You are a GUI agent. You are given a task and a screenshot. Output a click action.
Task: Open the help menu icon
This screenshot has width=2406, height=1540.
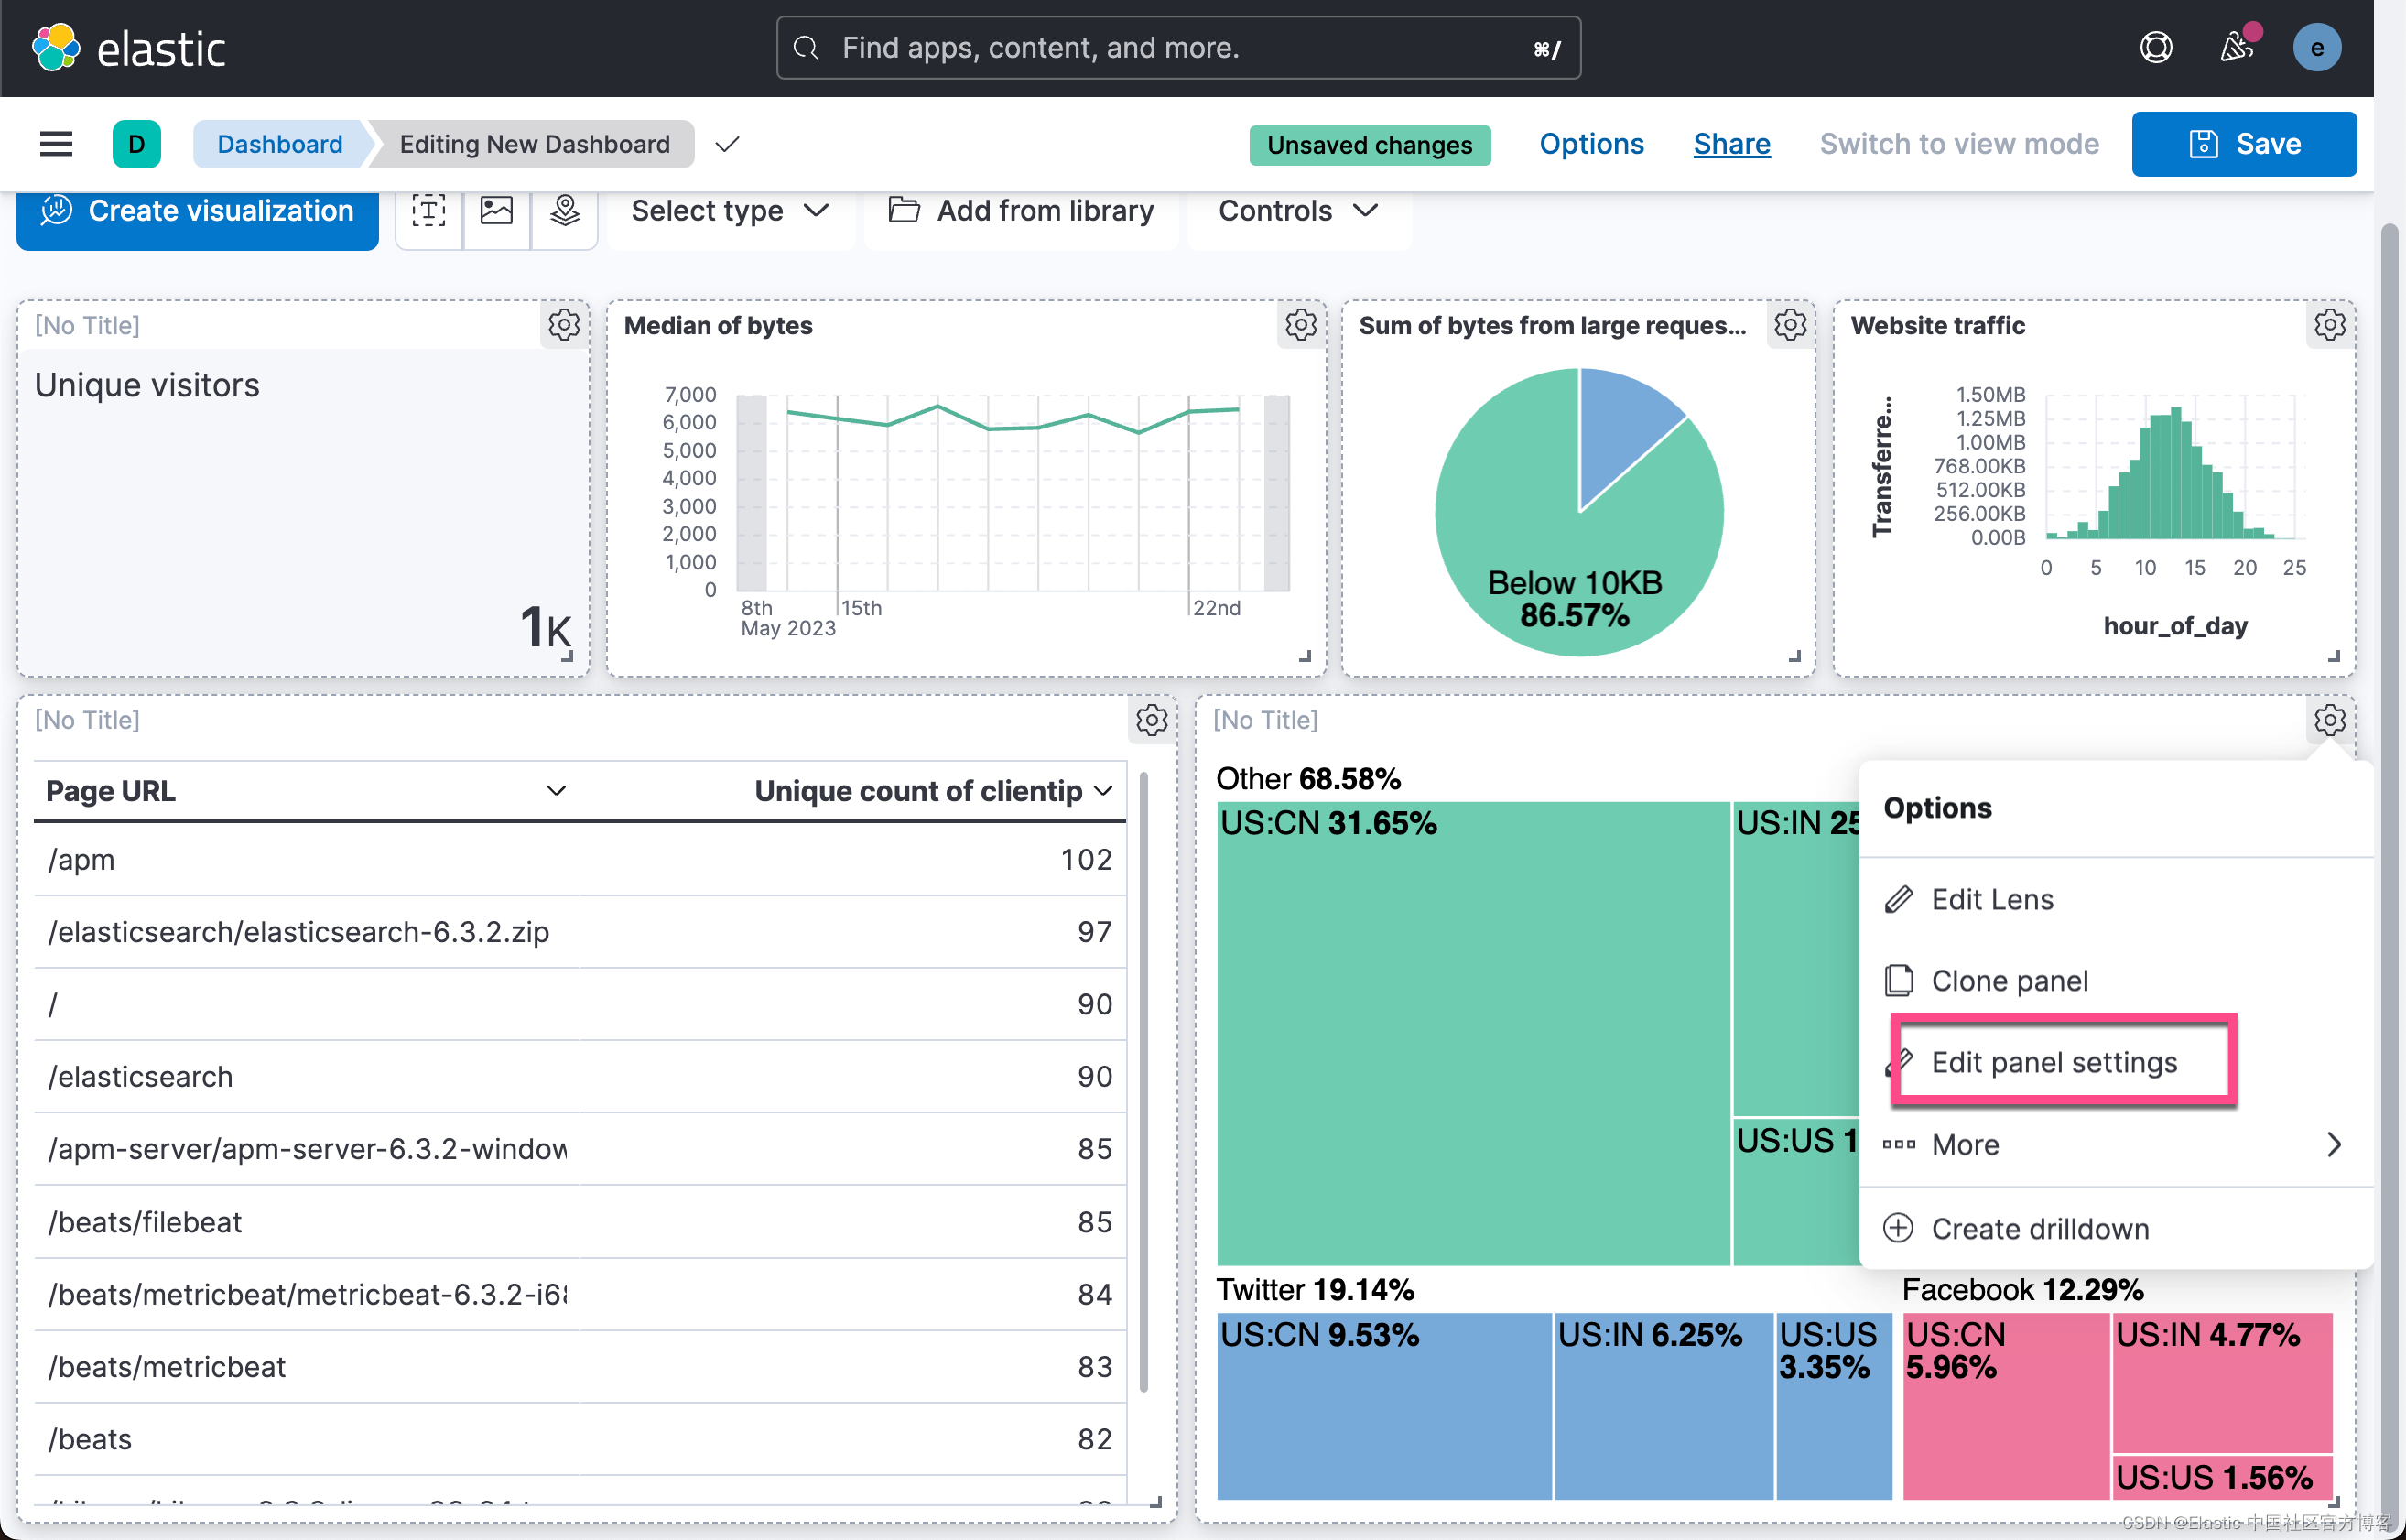pos(2156,48)
